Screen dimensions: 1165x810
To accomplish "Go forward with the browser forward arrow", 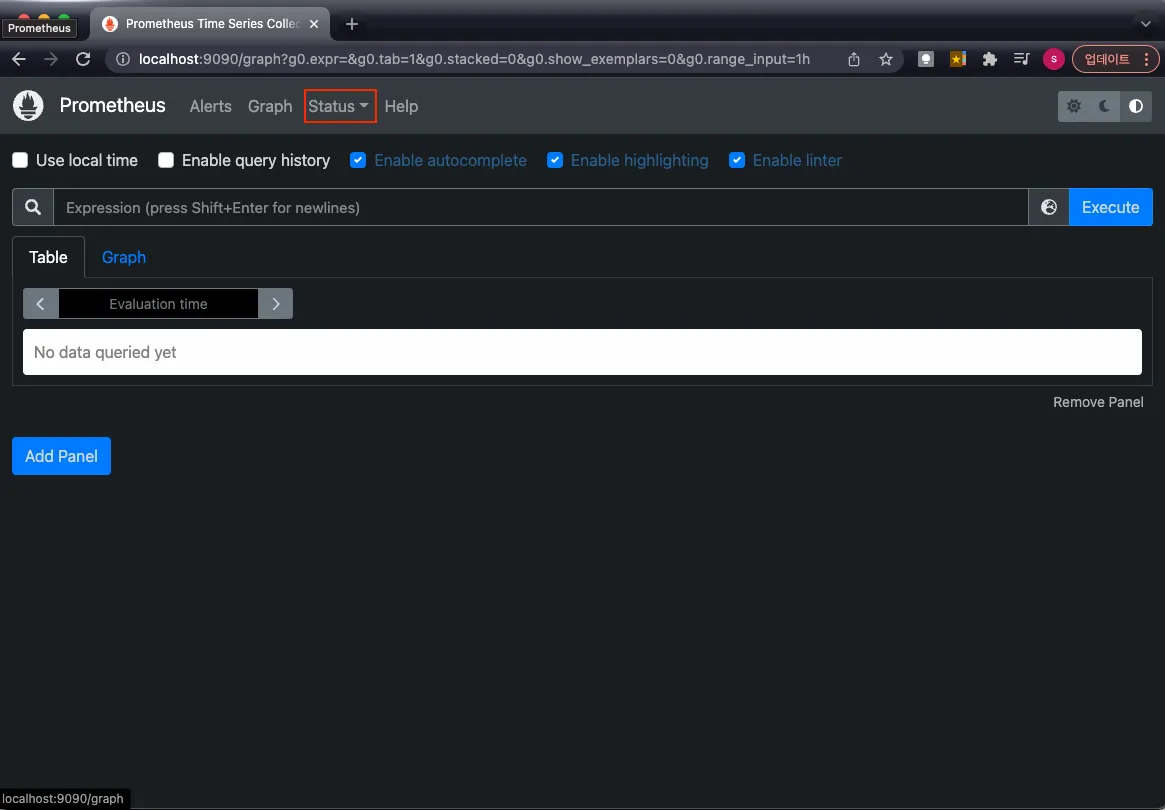I will click(51, 59).
